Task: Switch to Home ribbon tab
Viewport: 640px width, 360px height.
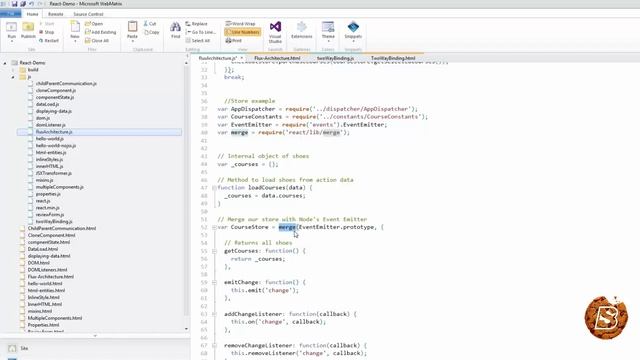Action: [32, 14]
